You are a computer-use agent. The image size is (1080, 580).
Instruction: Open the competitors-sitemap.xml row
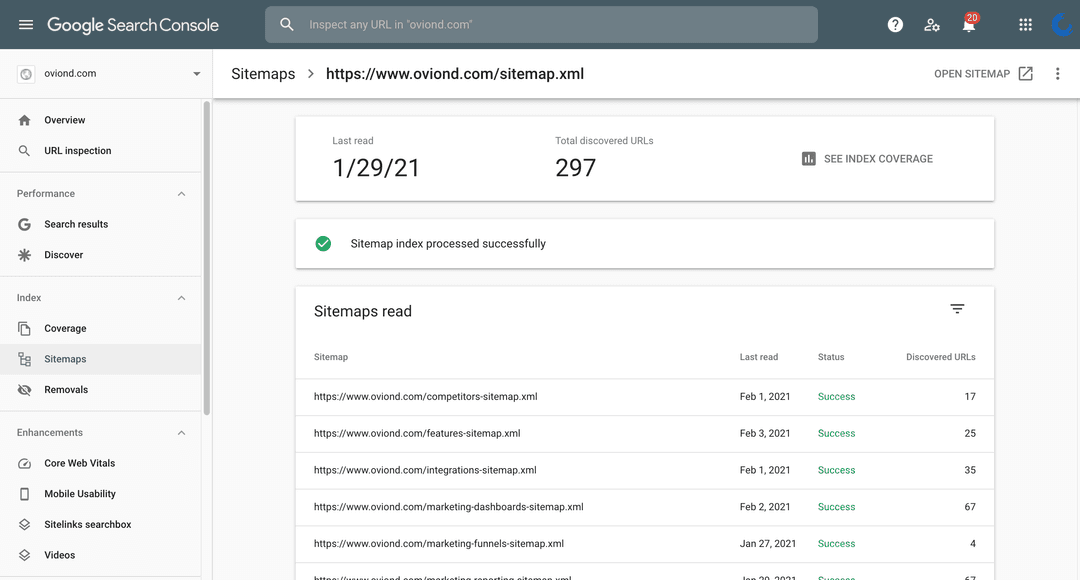tap(645, 397)
